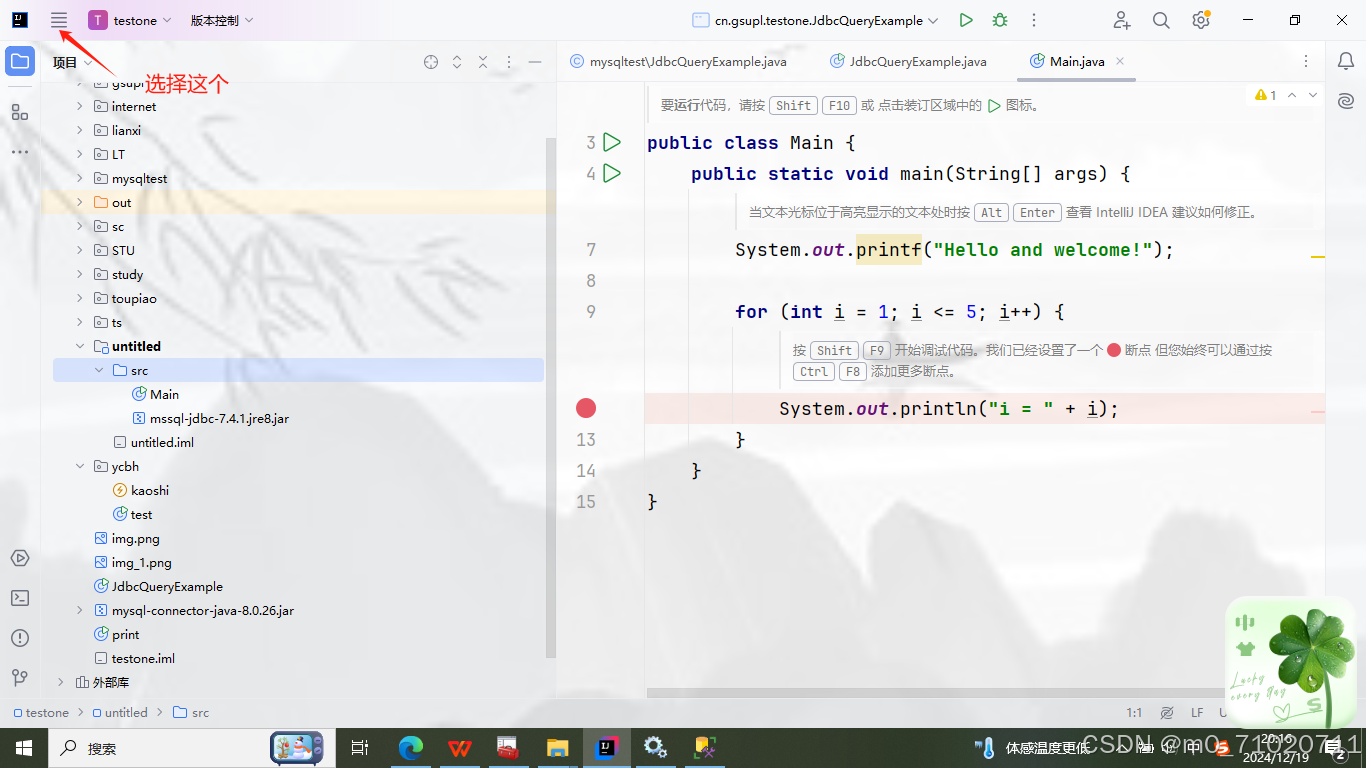1366x768 pixels.
Task: Select the Main.java tab
Action: 1077,62
